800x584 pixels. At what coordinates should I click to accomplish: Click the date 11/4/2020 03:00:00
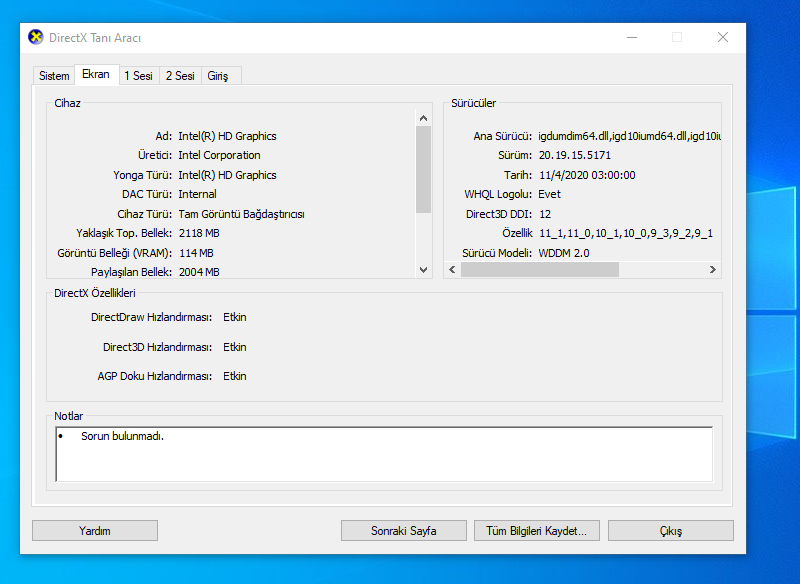[587, 175]
